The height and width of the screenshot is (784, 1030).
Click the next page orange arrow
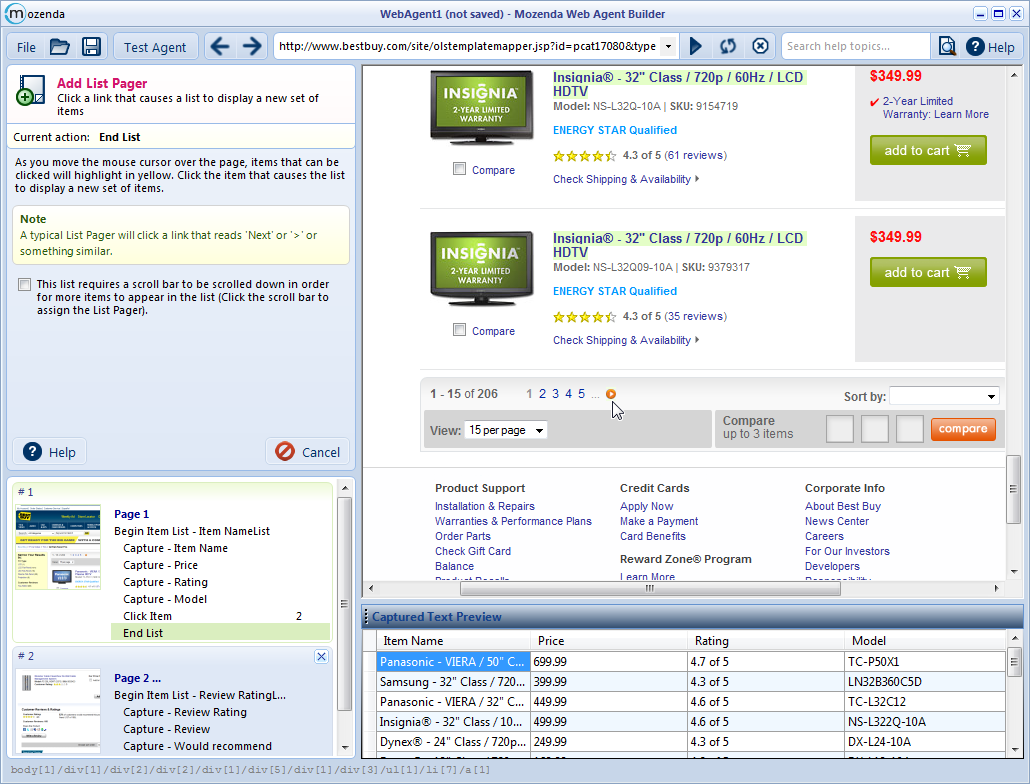pos(611,394)
